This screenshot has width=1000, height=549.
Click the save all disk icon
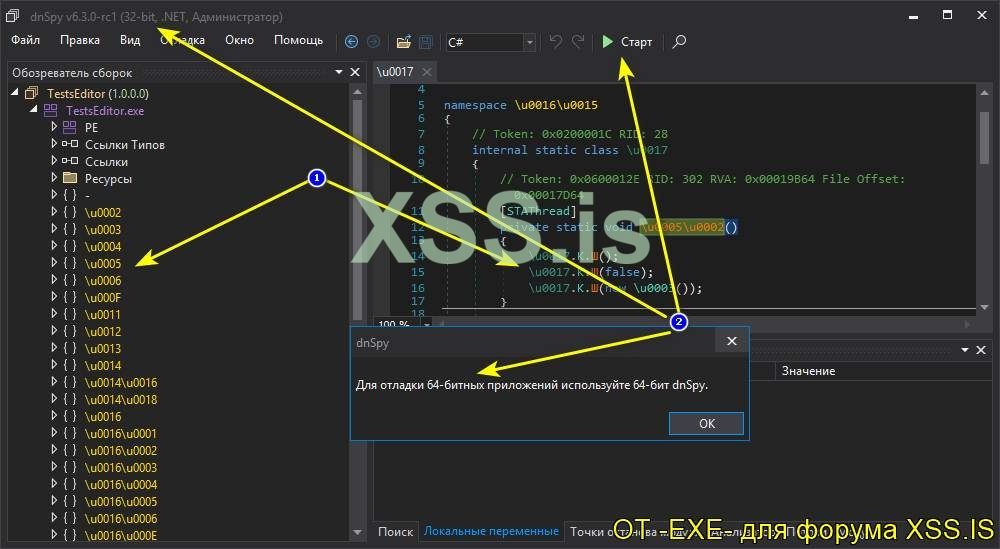(425, 42)
